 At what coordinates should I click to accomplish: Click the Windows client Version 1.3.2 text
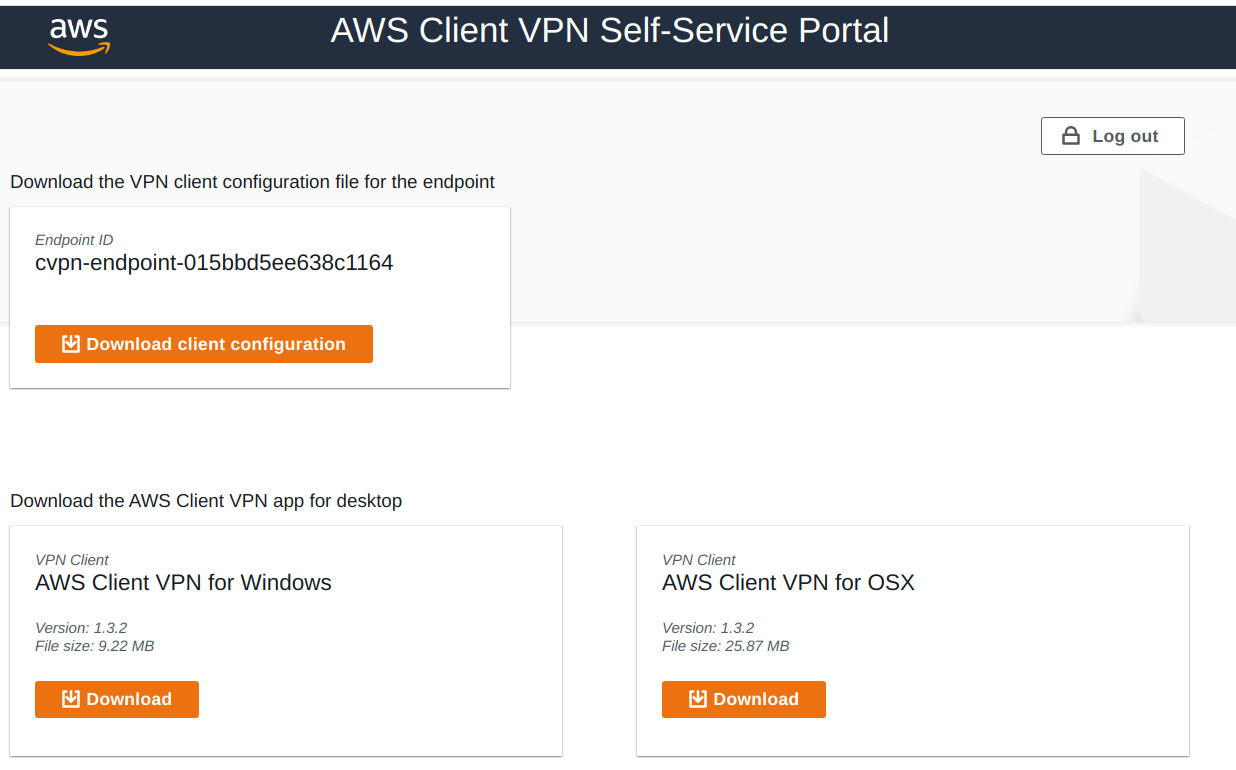click(x=81, y=628)
